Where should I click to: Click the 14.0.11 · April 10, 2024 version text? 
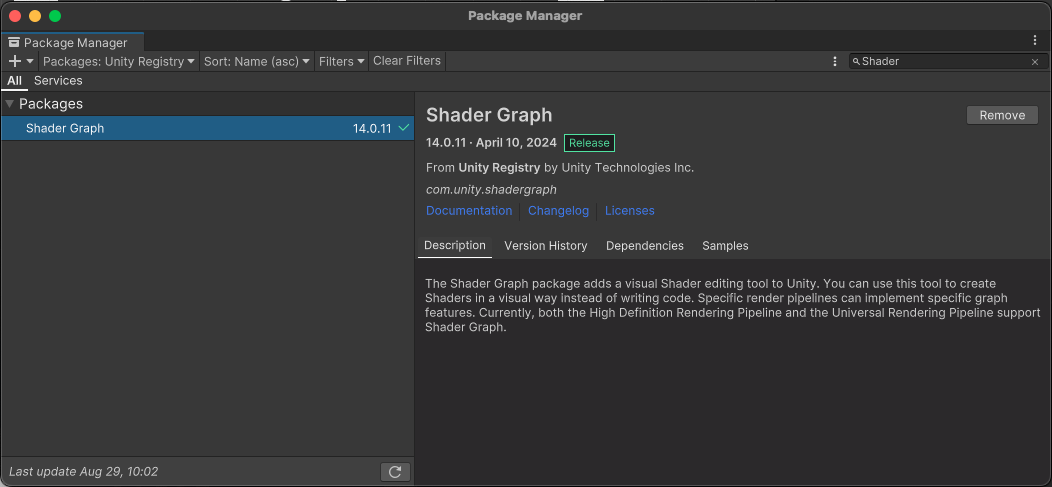point(491,143)
